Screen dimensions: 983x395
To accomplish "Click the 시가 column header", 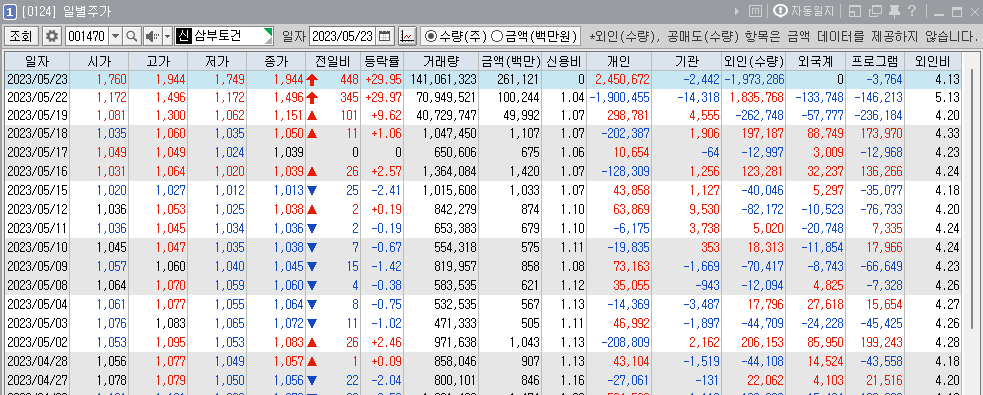I will tap(98, 61).
